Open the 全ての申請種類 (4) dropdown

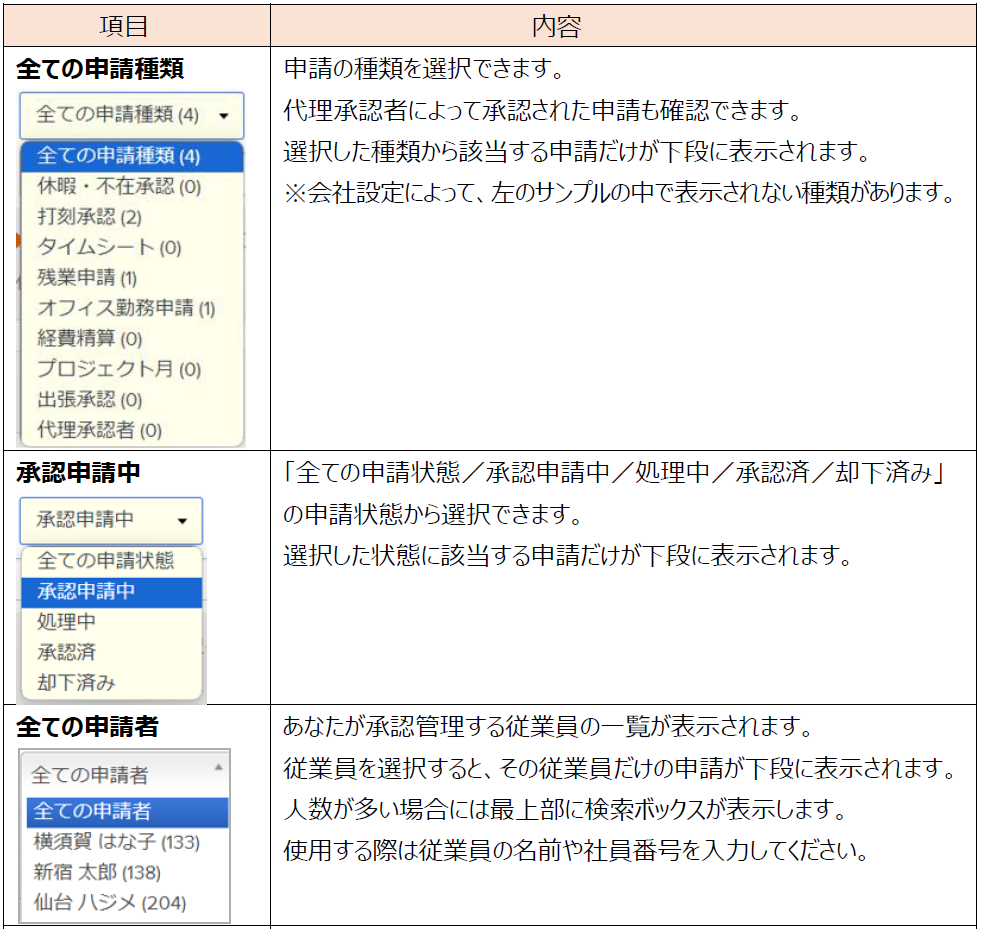pos(131,115)
